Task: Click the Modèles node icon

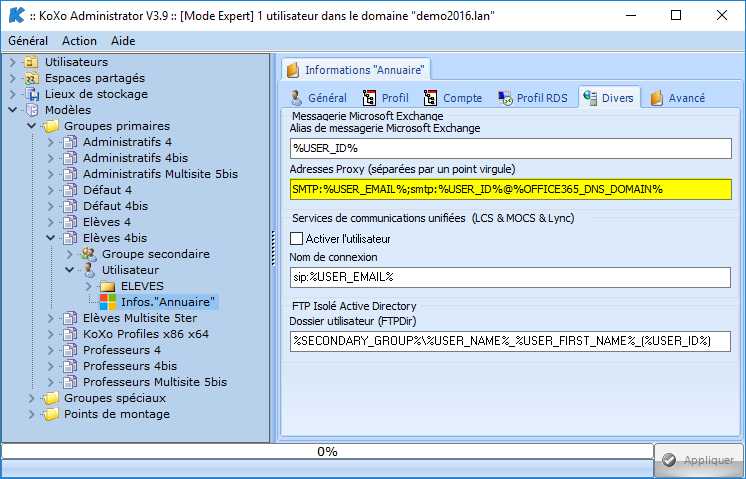Action: tap(31, 110)
